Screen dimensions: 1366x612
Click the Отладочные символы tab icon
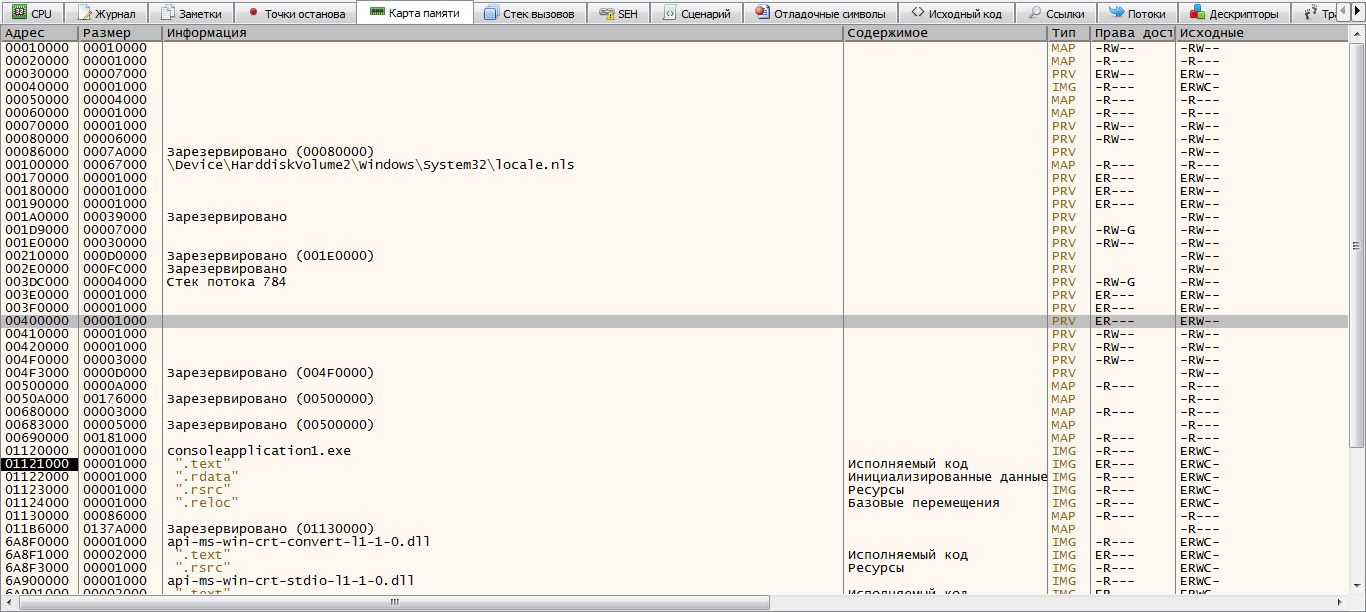(763, 14)
